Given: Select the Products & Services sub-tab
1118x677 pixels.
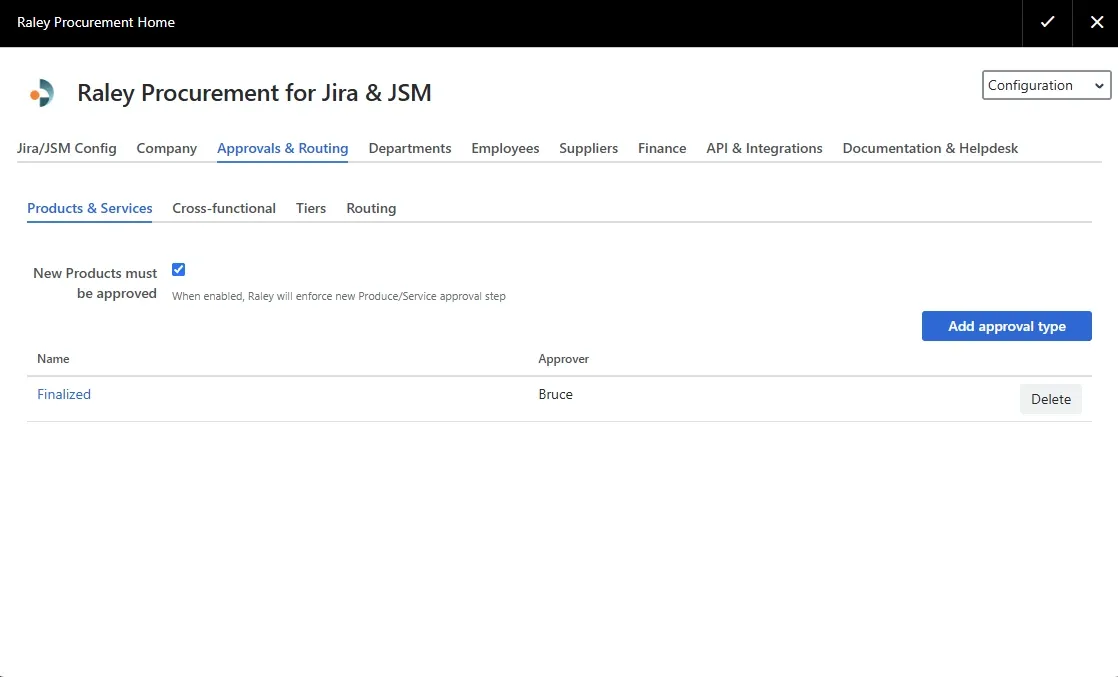Looking at the screenshot, I should 90,208.
